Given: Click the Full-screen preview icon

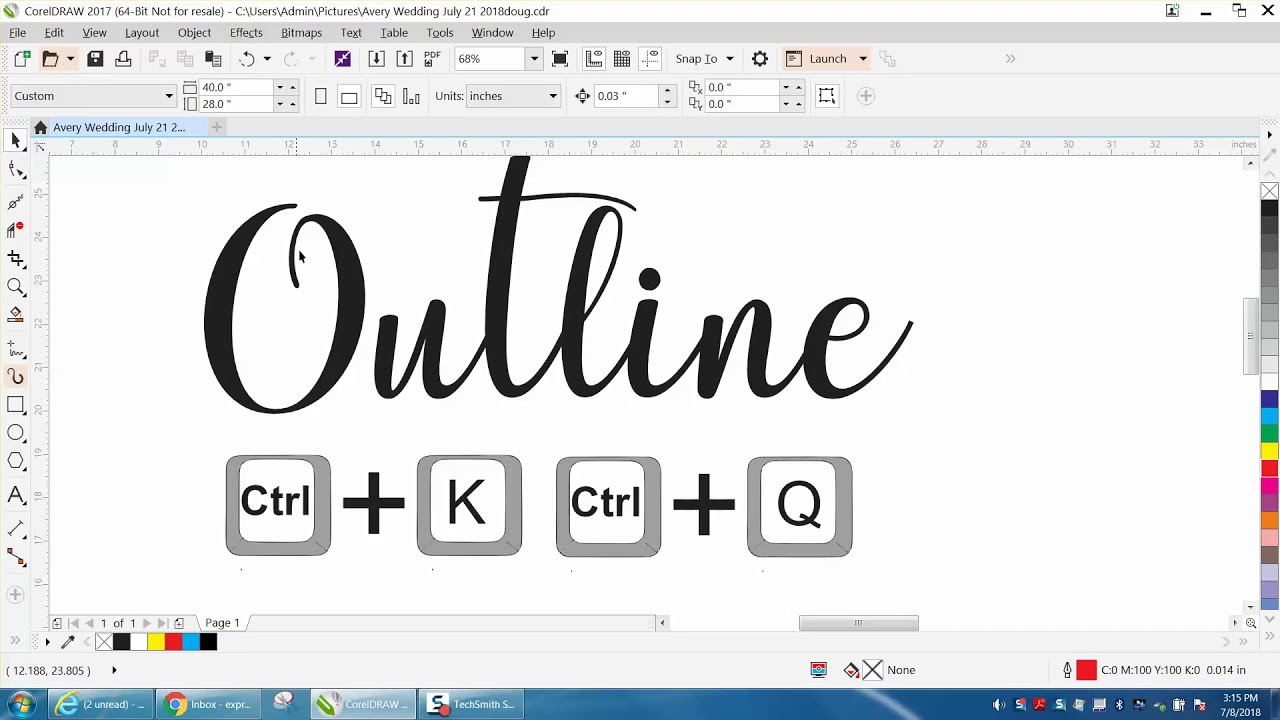Looking at the screenshot, I should [x=560, y=59].
